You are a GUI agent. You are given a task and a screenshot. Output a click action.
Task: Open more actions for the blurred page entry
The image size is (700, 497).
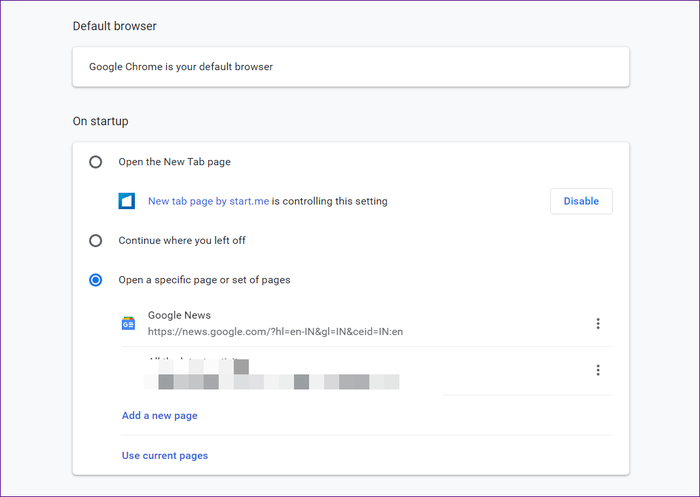598,370
